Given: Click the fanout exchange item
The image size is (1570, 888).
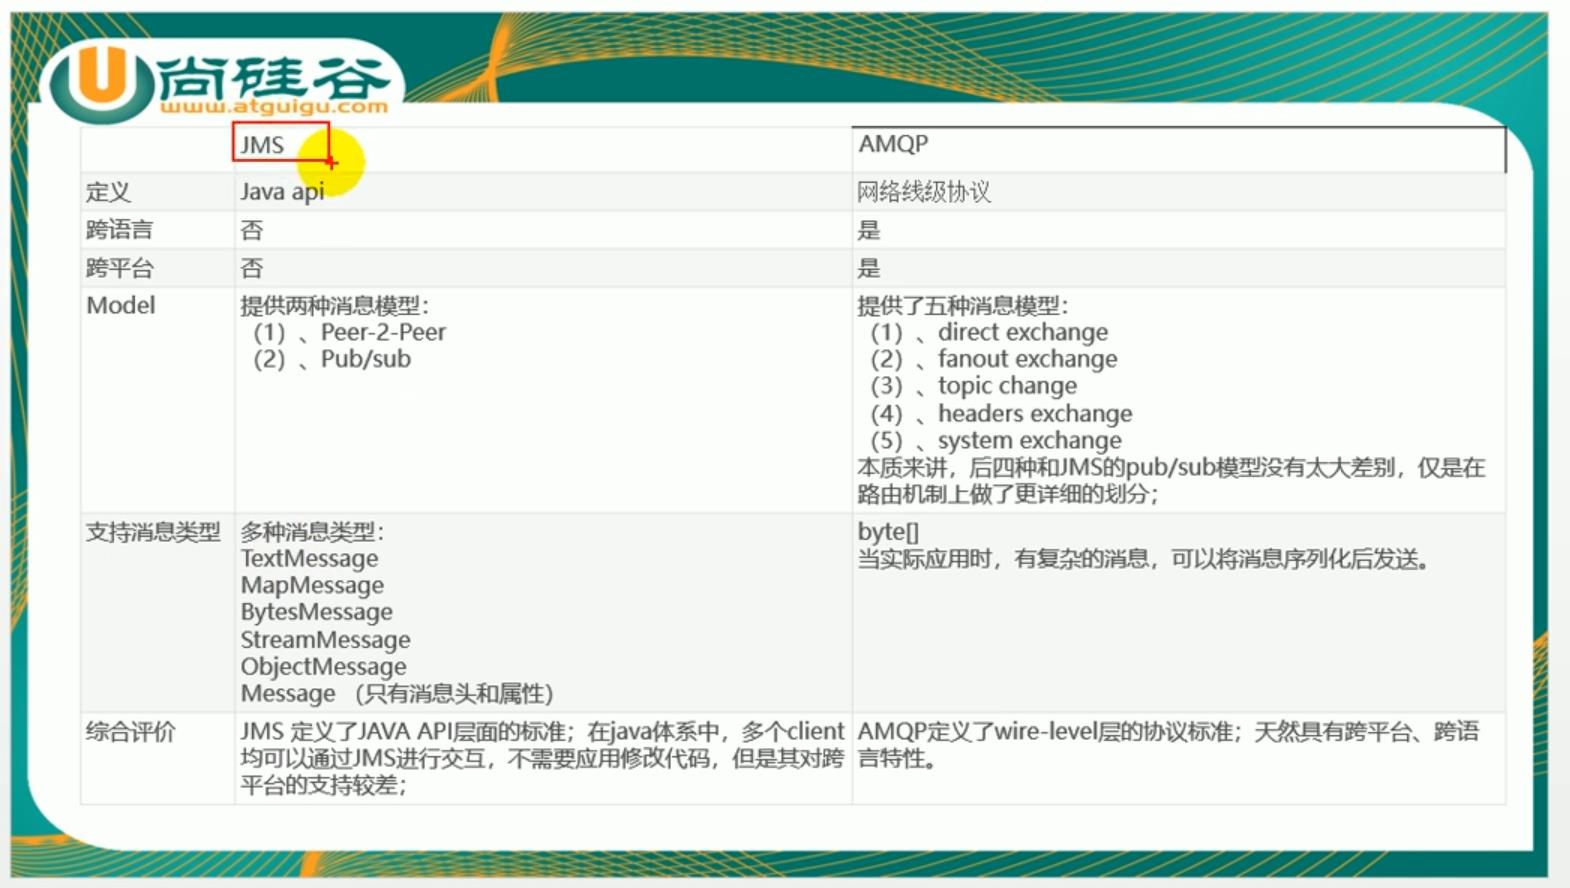Looking at the screenshot, I should point(994,359).
